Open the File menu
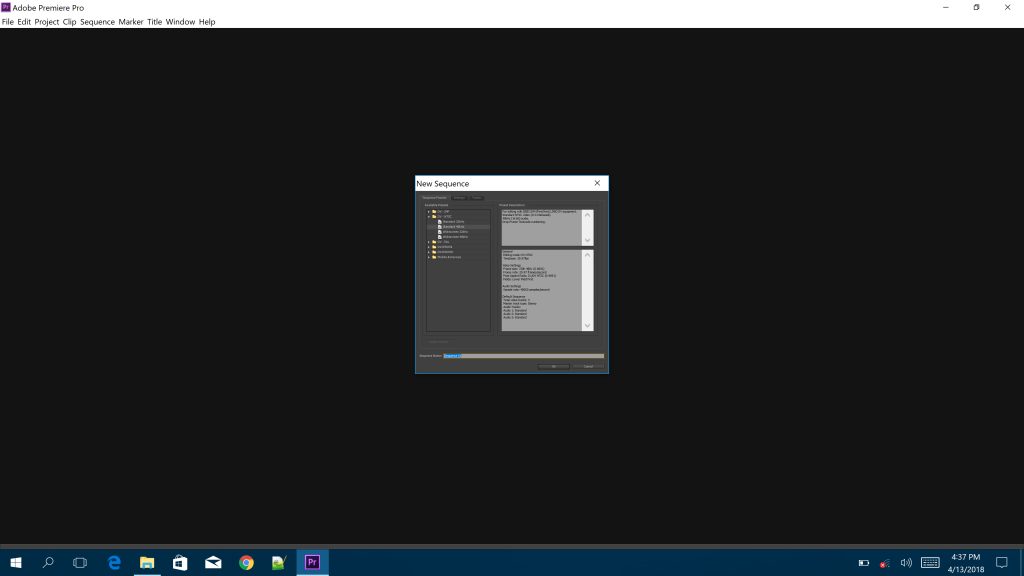Image resolution: width=1024 pixels, height=576 pixels. tap(8, 22)
